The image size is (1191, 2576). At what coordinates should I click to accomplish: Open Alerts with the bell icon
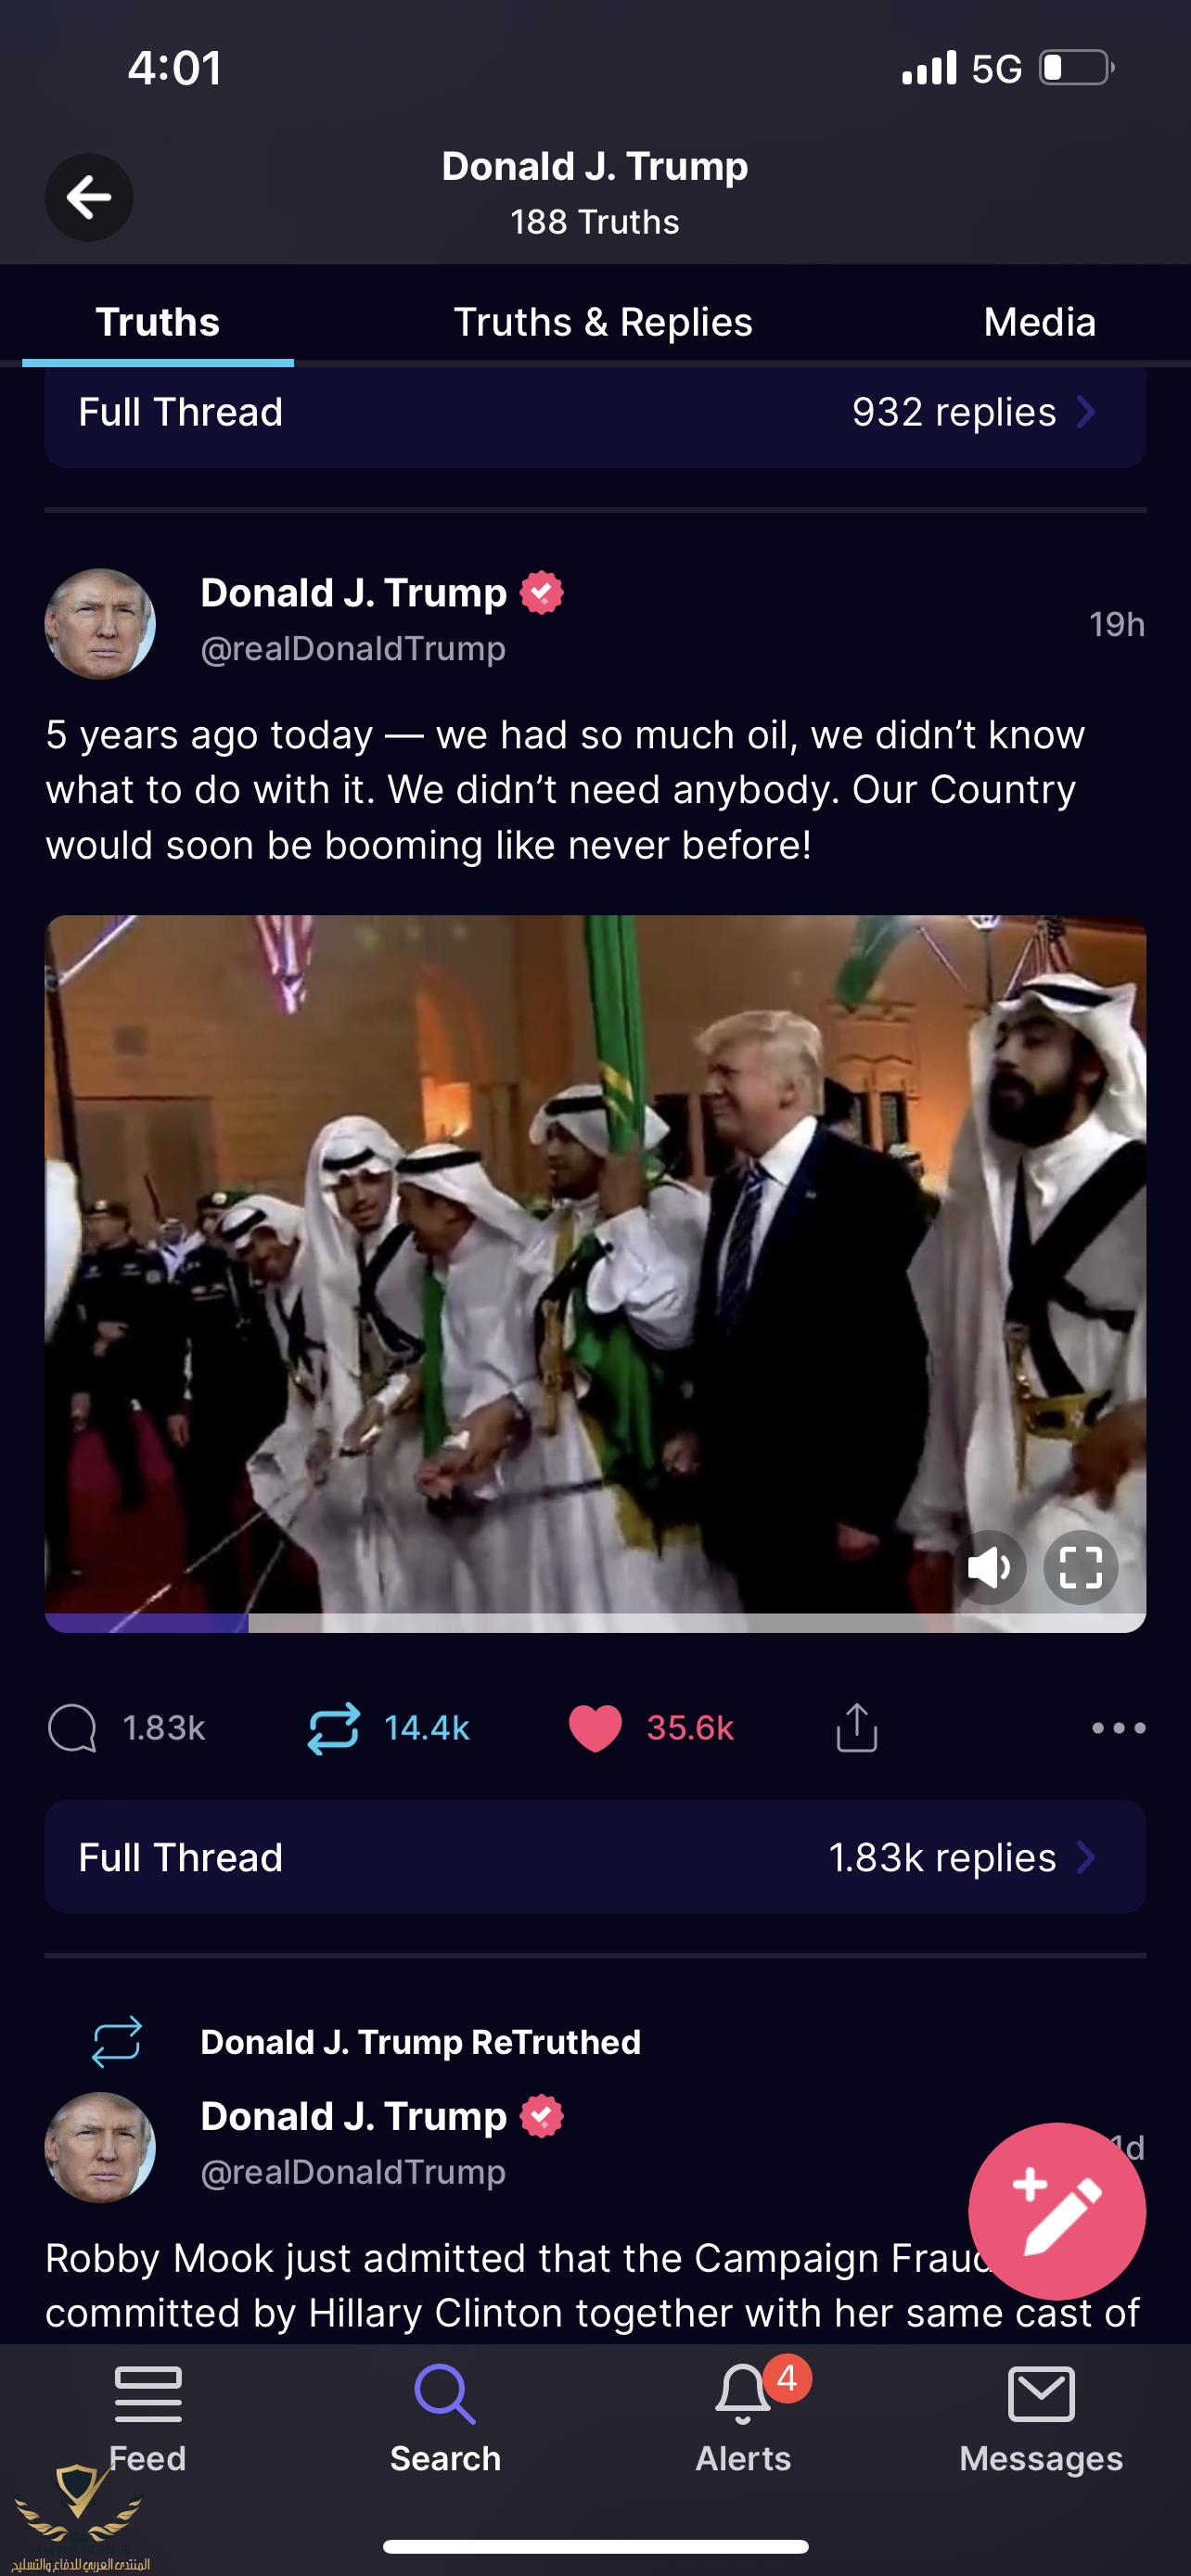coord(743,2395)
